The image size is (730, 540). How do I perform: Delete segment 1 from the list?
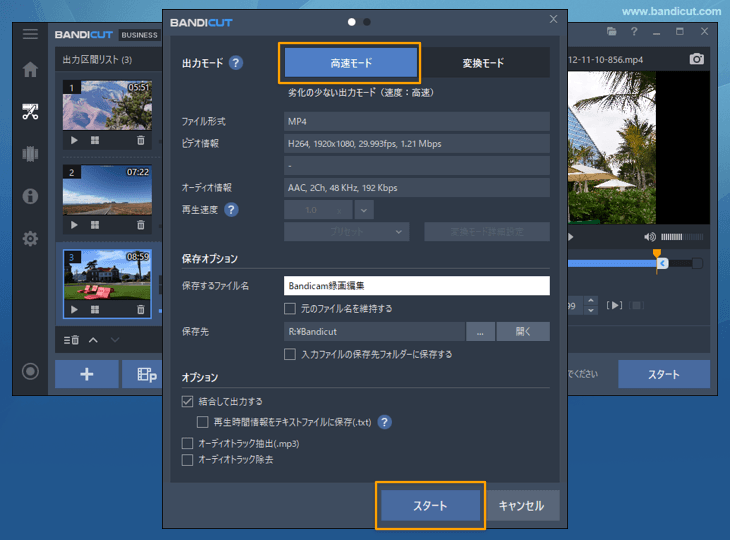tap(141, 140)
